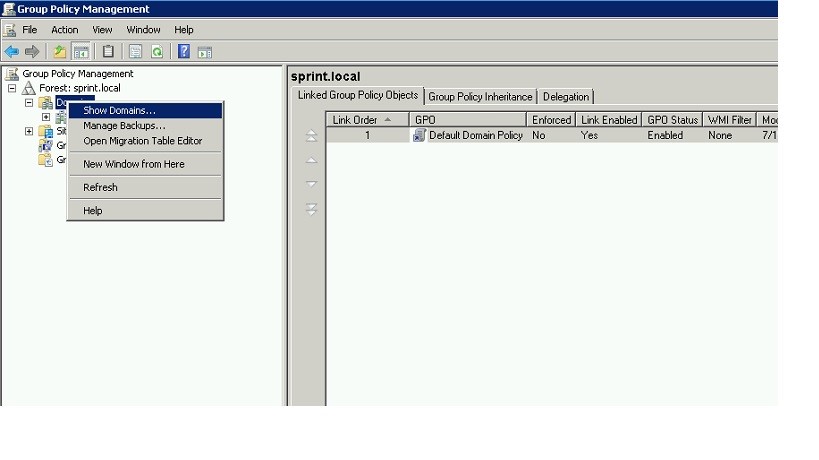Click the Group Policy Management title bar icon
The width and height of the screenshot is (819, 460).
(9, 9)
